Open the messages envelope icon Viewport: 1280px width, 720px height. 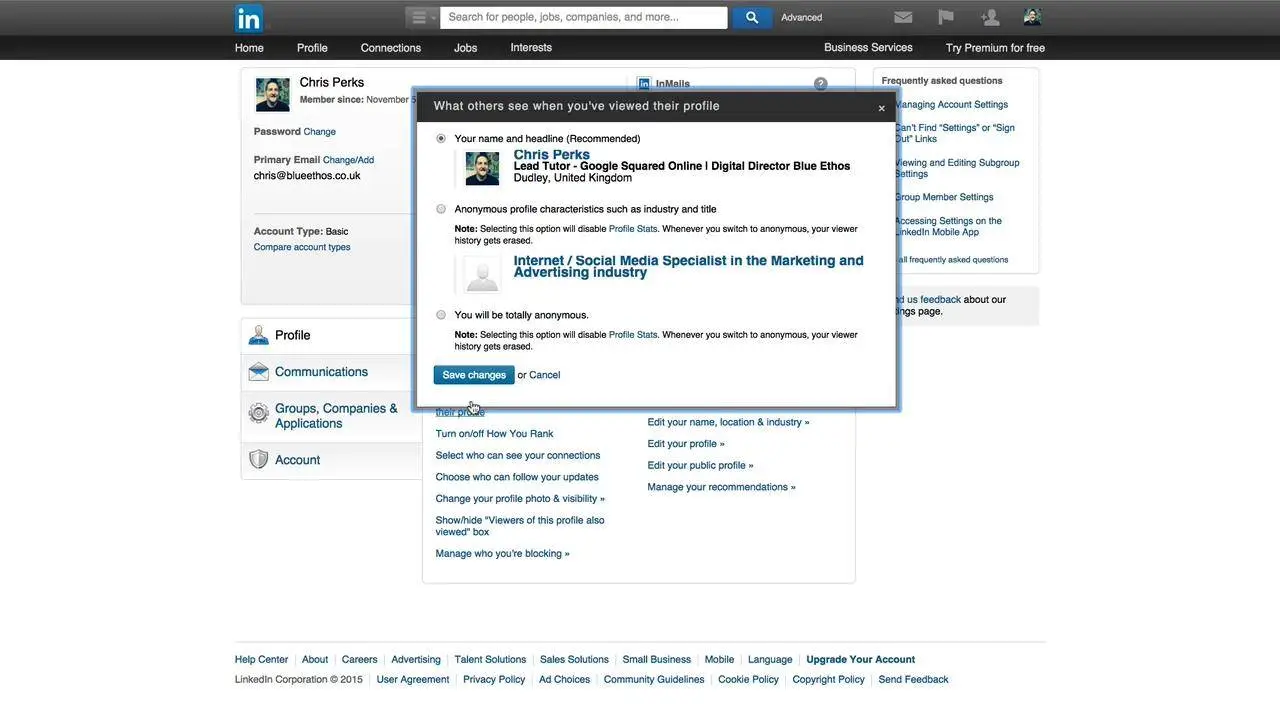coord(903,17)
